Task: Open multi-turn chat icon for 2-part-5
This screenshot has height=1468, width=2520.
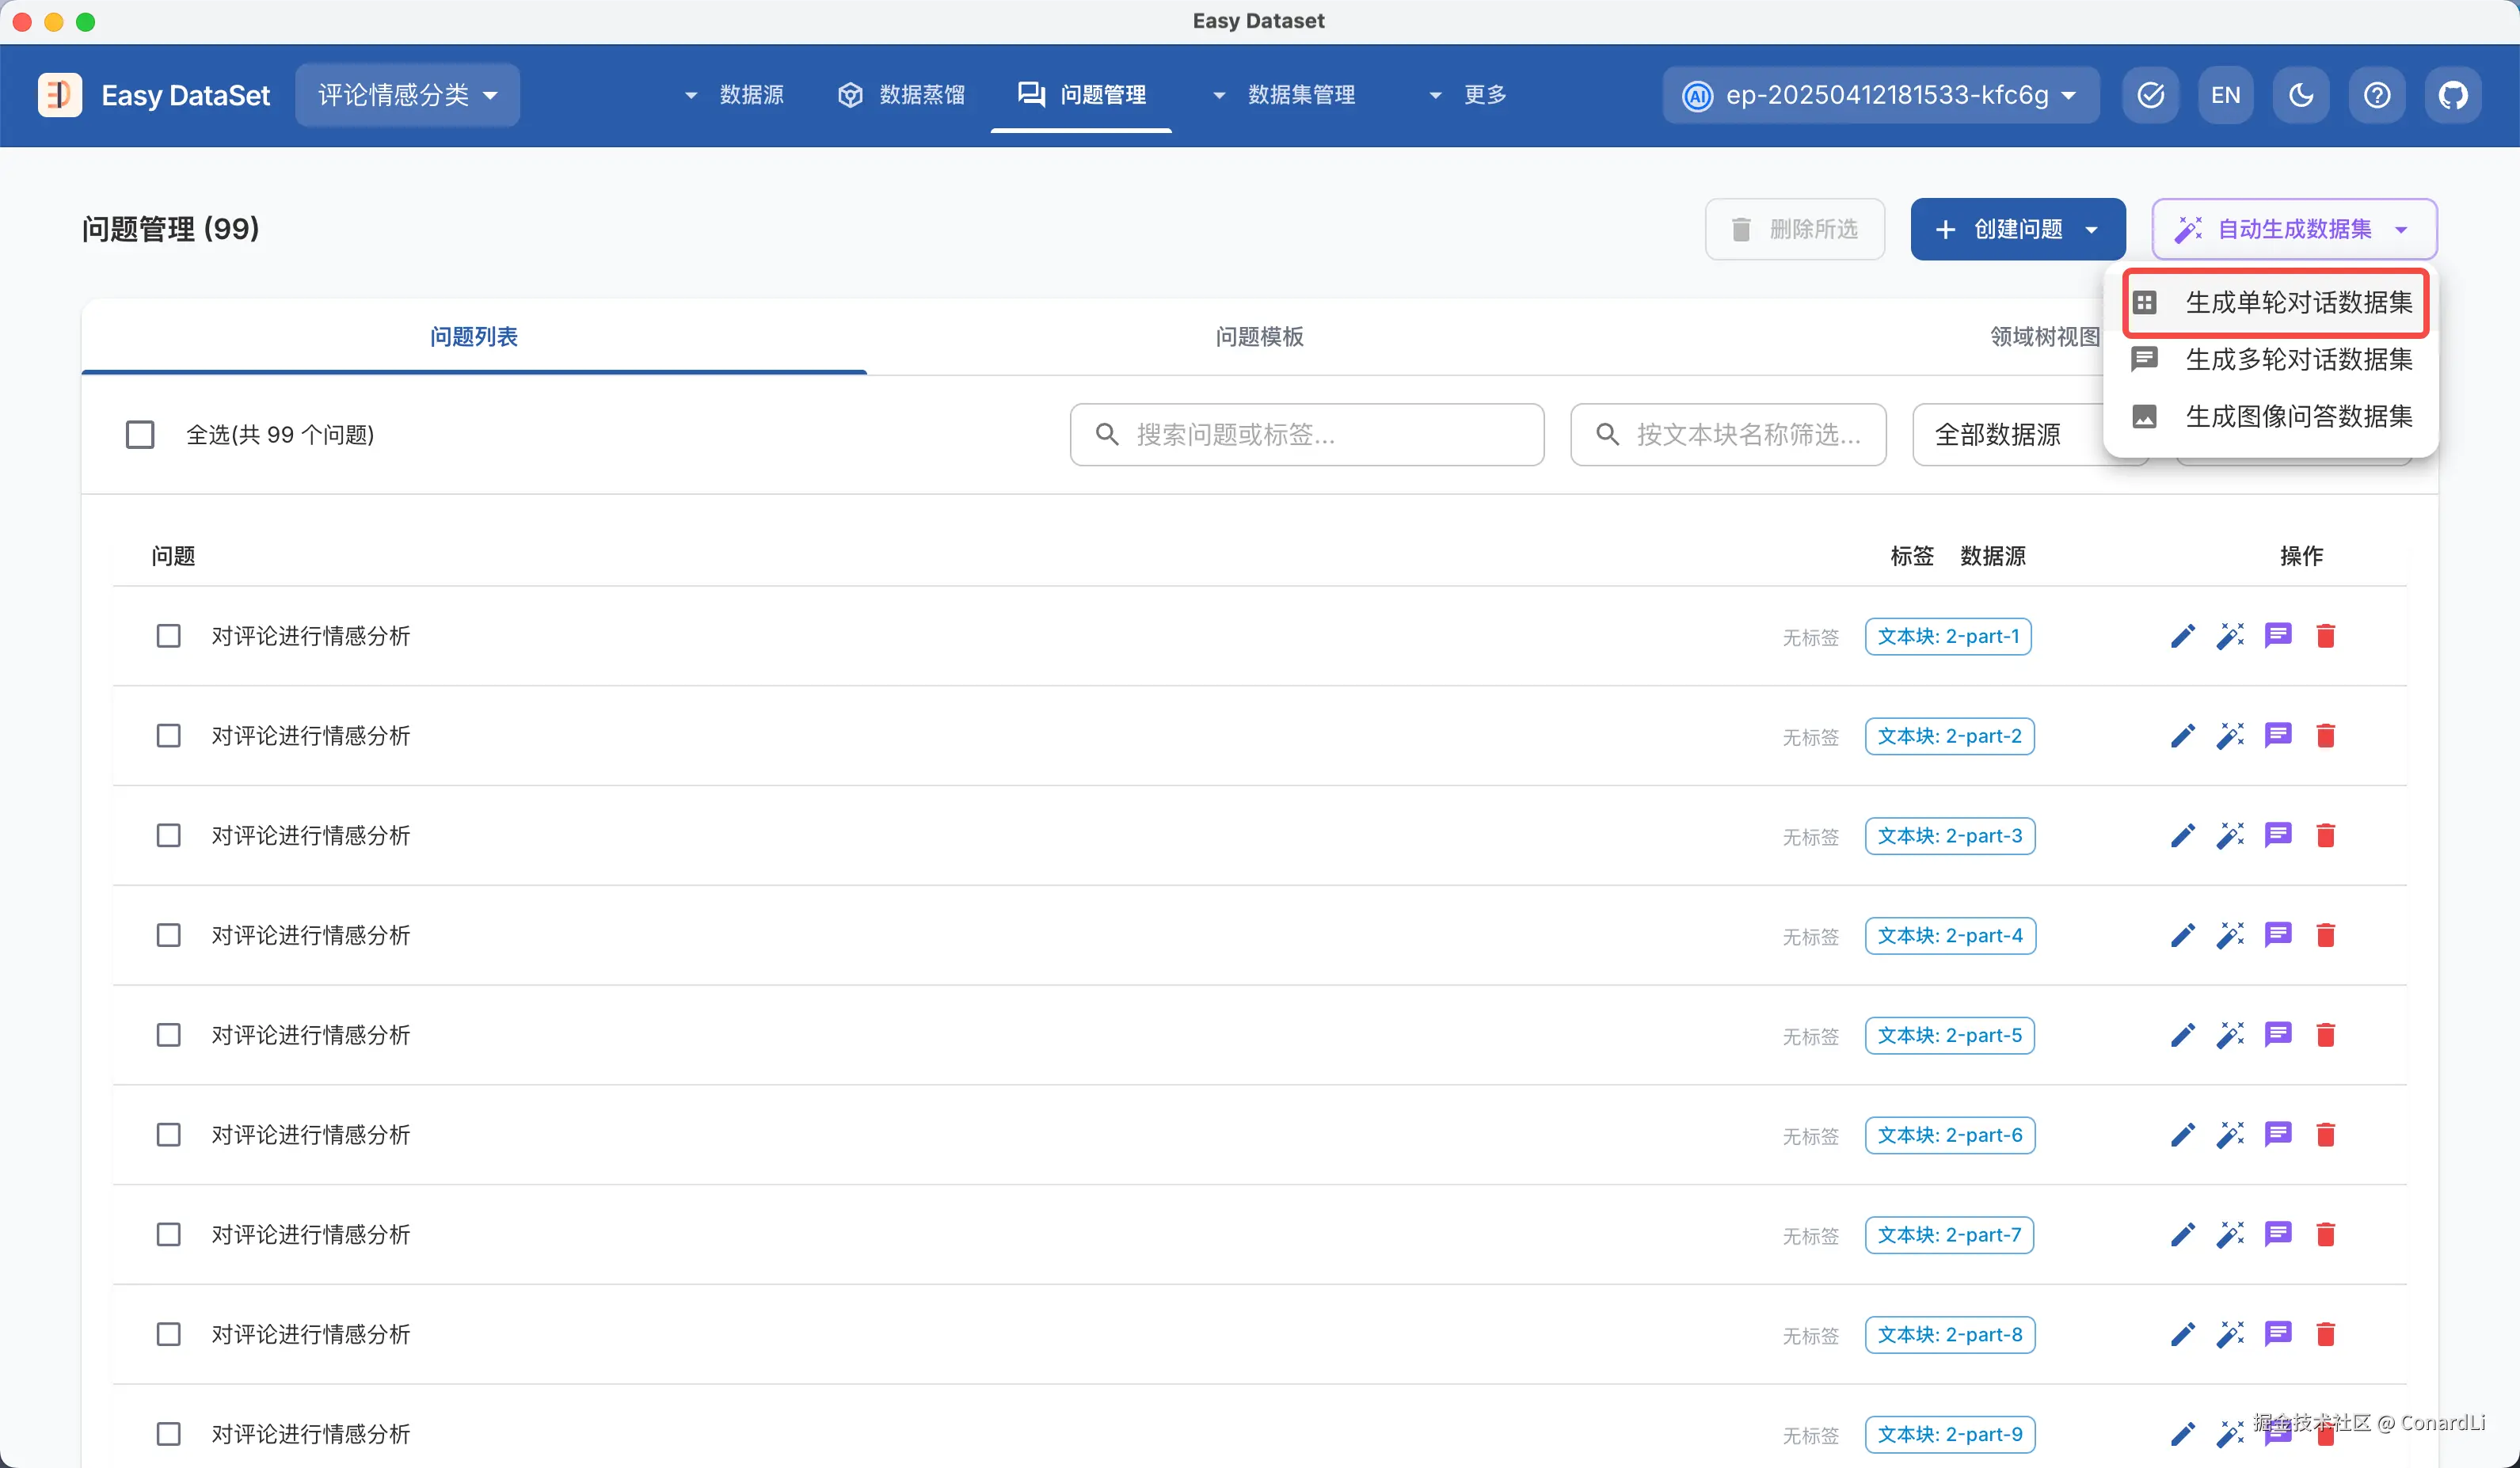Action: coord(2278,1034)
